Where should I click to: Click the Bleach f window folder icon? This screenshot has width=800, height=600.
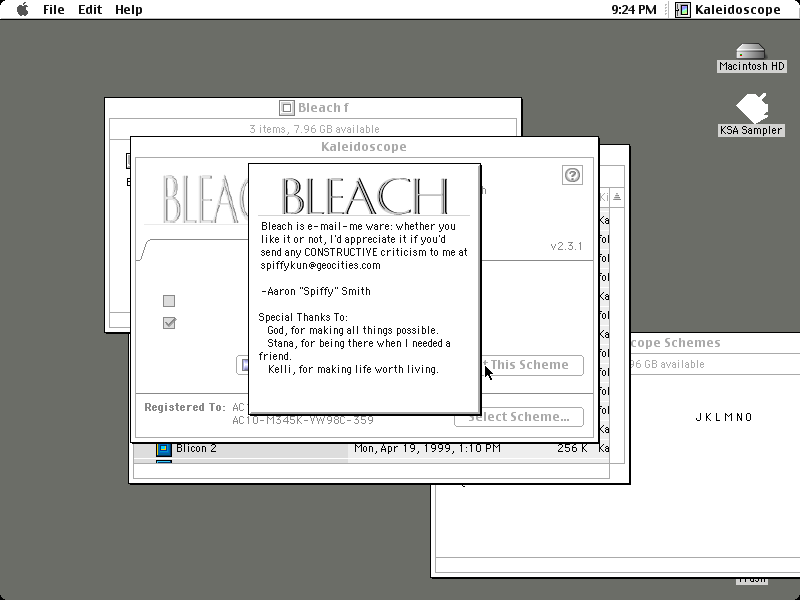tap(287, 108)
